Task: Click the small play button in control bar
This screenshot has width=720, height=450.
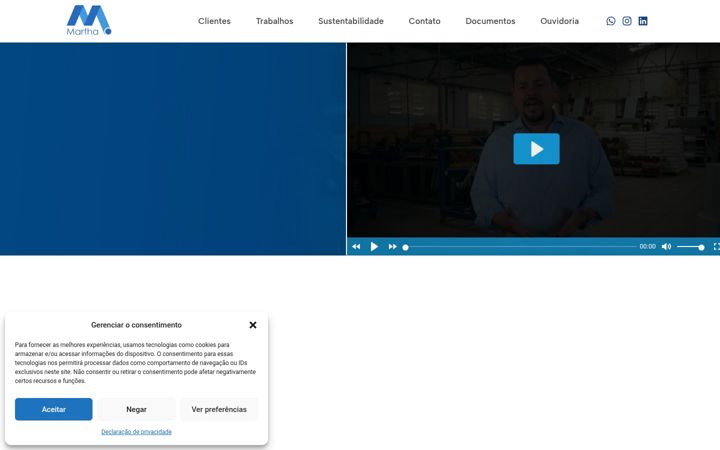Action: click(374, 247)
